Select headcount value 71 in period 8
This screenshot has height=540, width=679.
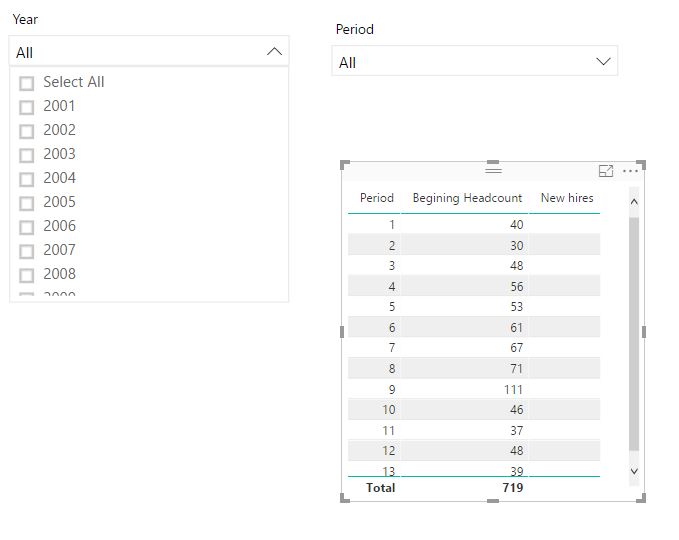(x=516, y=369)
